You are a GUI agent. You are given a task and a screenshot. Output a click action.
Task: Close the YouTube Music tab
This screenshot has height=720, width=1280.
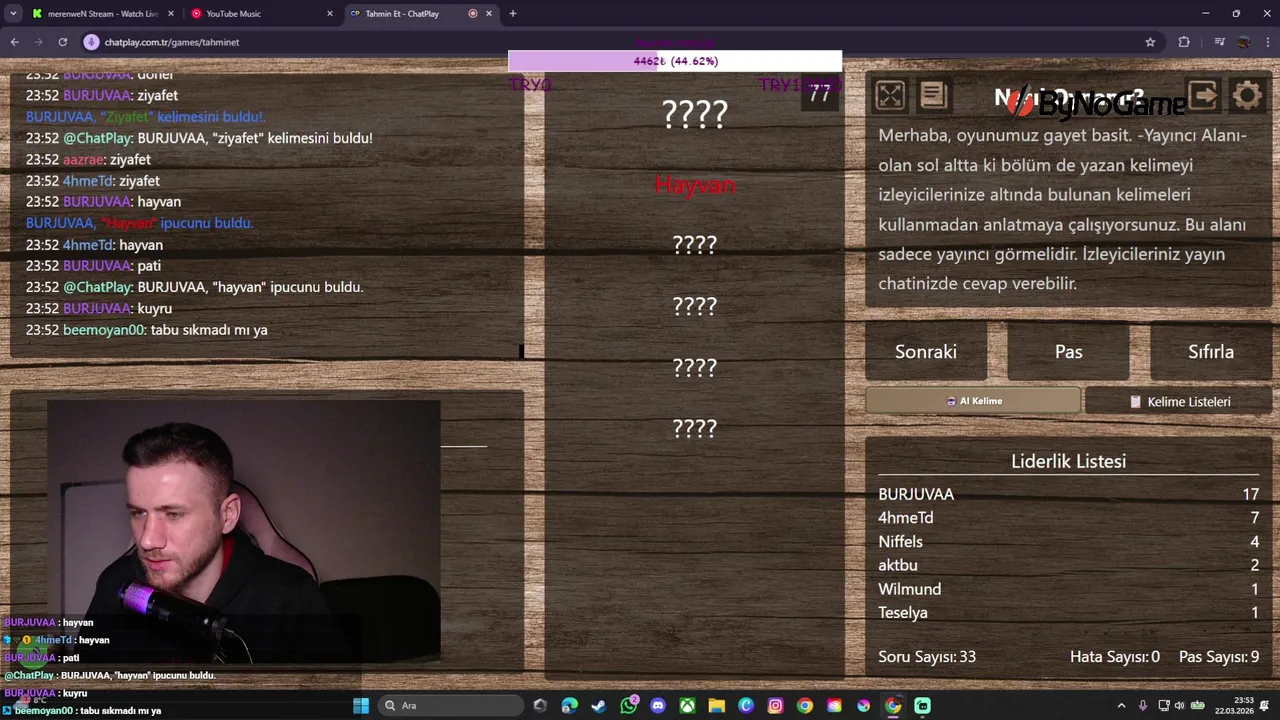(x=330, y=14)
